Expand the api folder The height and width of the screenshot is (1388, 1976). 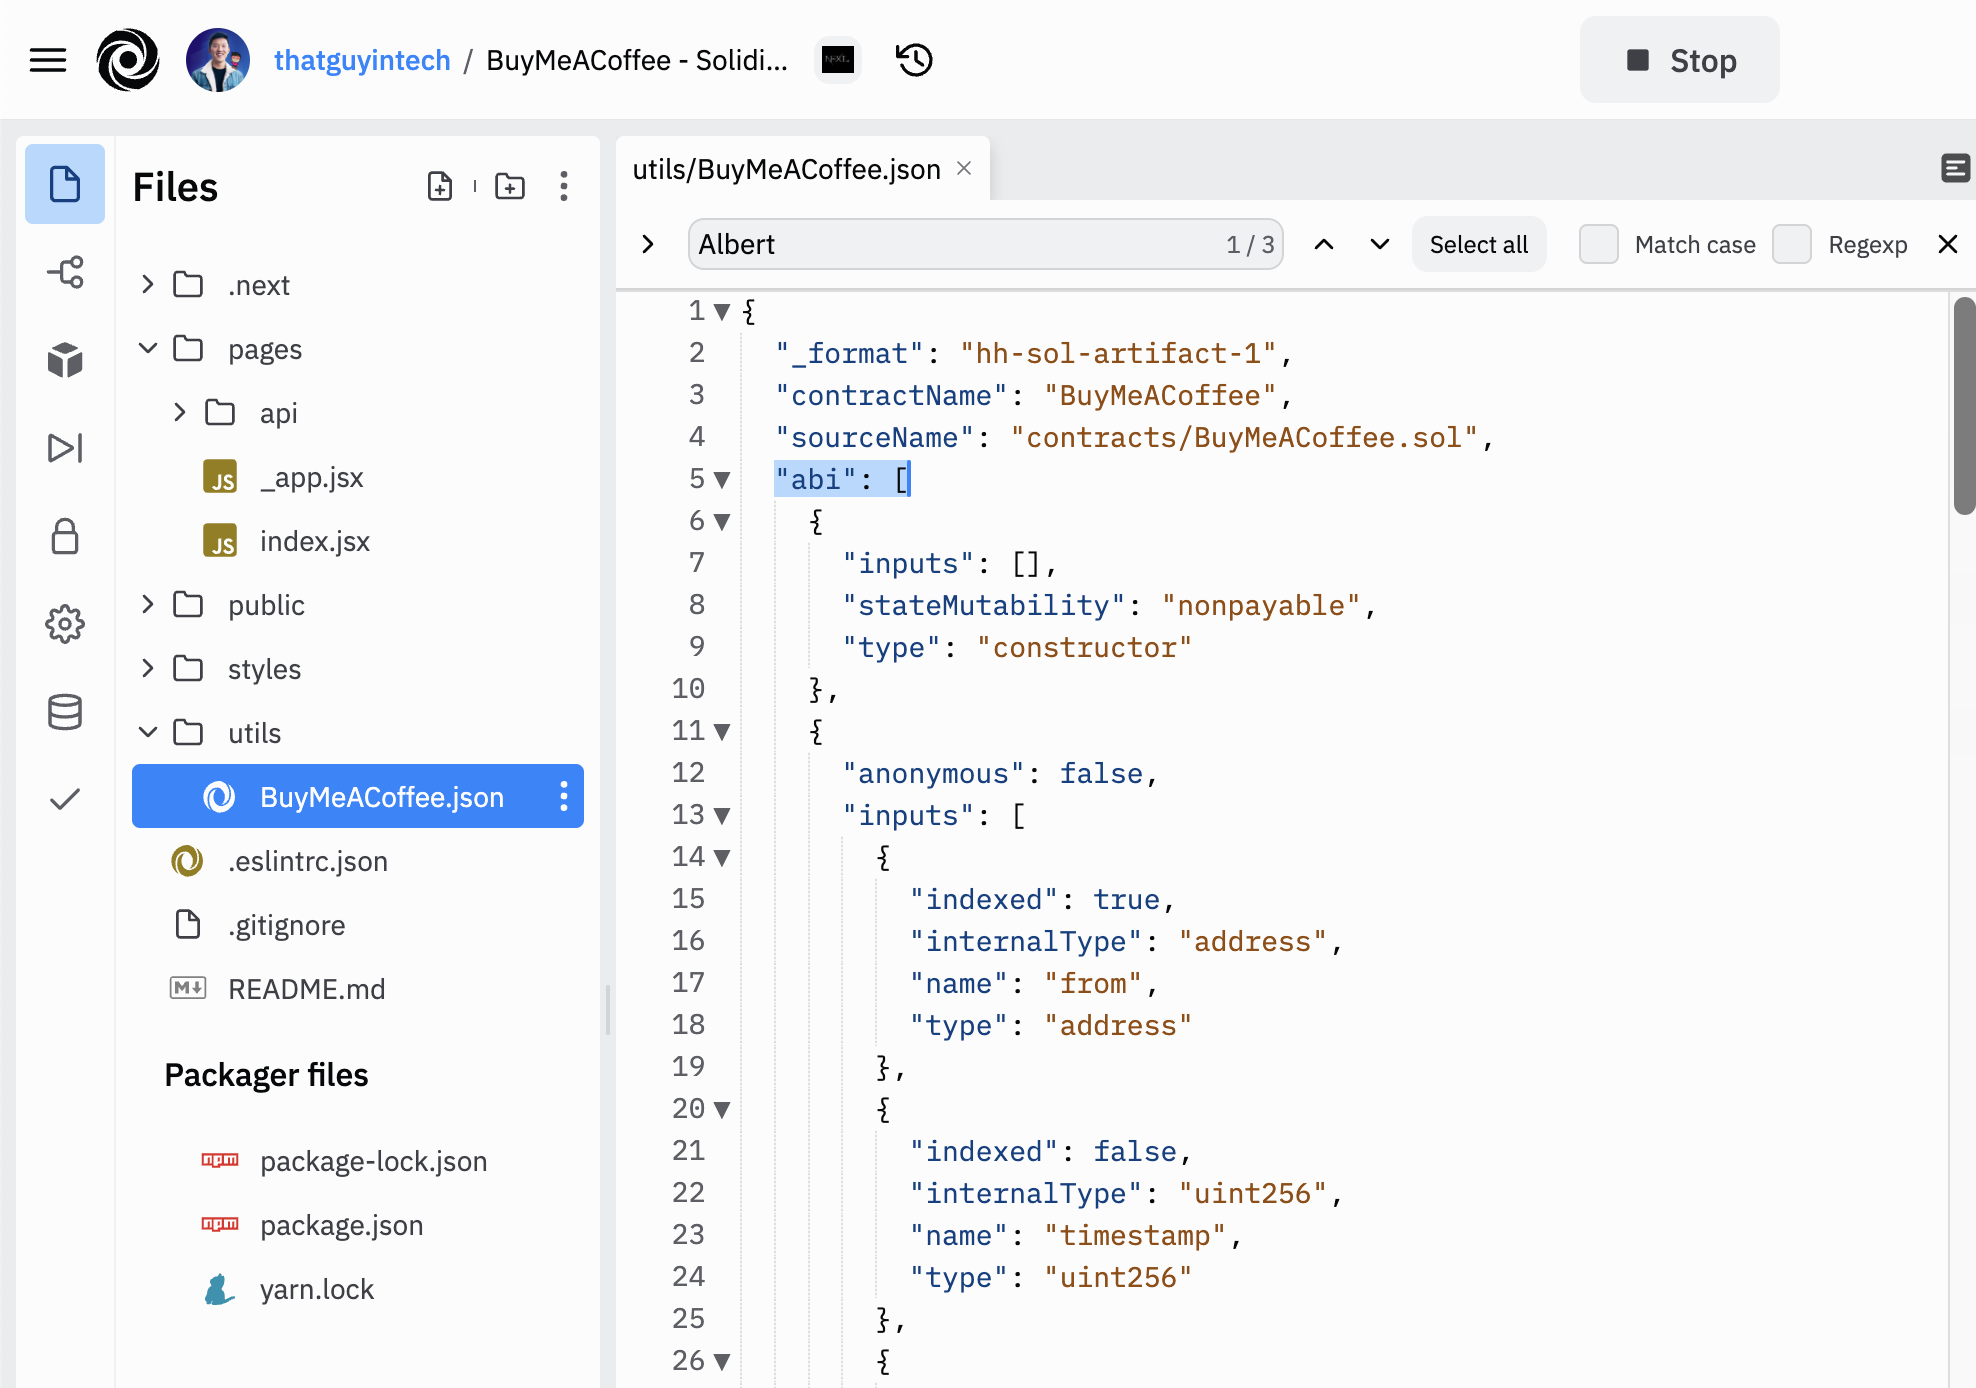180,412
